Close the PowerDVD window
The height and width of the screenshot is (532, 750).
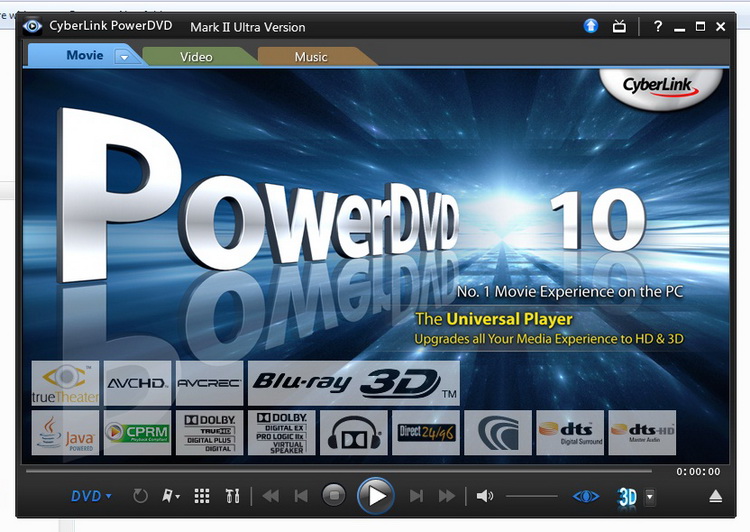pyautogui.click(x=720, y=26)
